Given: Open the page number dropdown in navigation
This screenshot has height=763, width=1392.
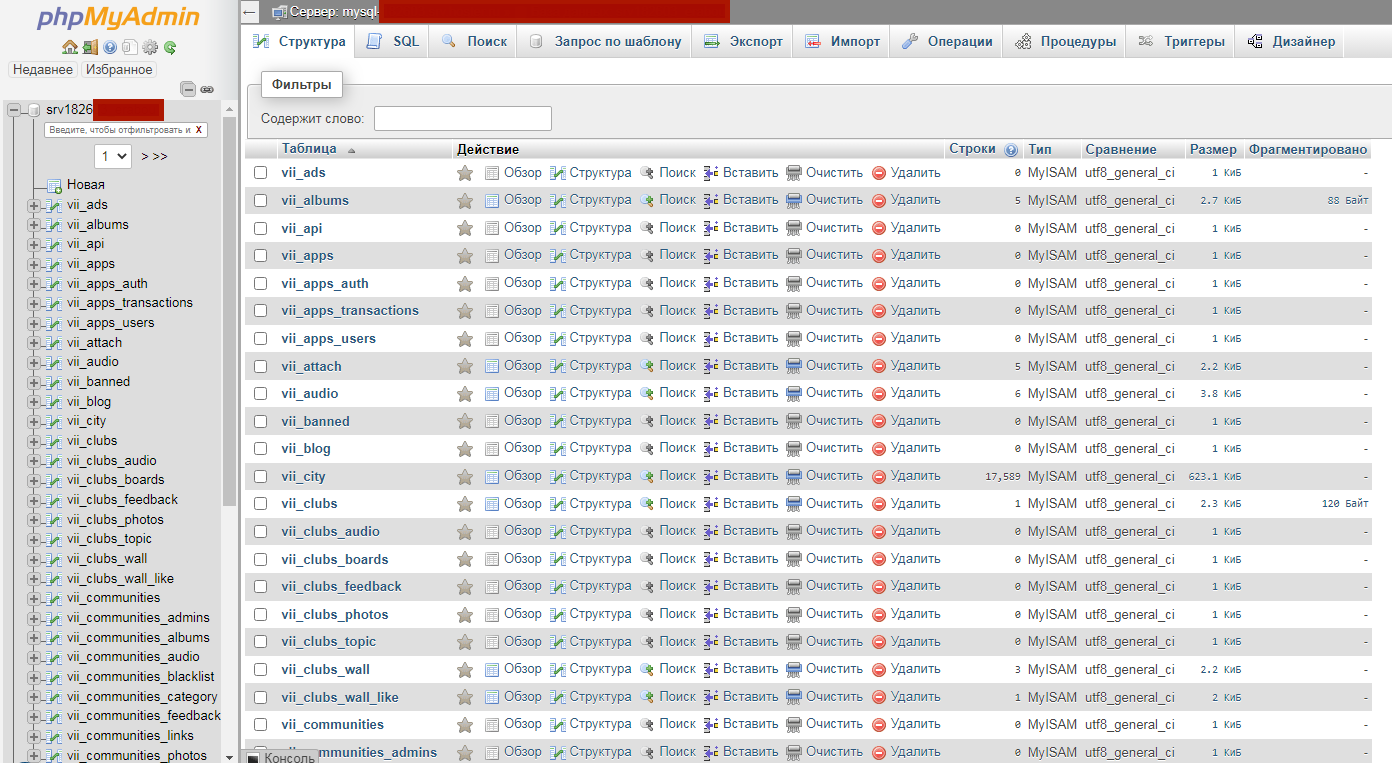Looking at the screenshot, I should coord(113,156).
